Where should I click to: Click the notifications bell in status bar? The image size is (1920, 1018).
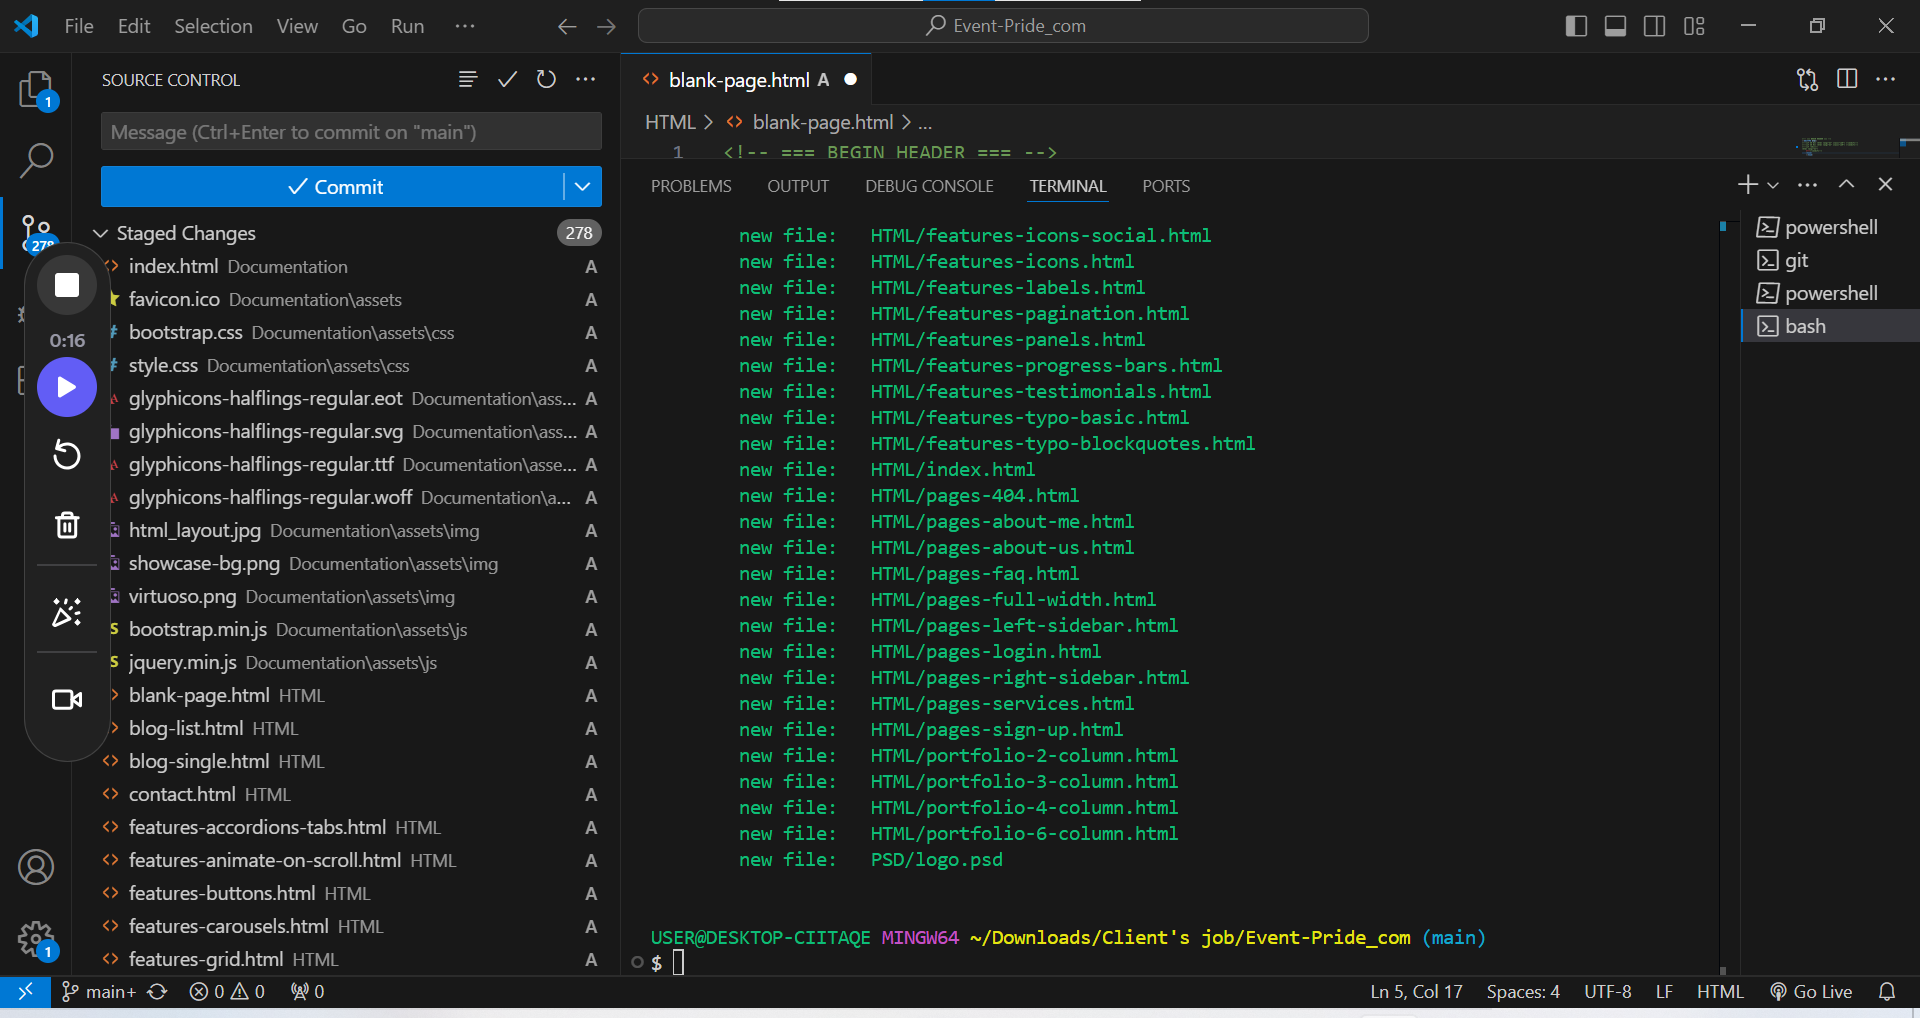click(x=1887, y=991)
